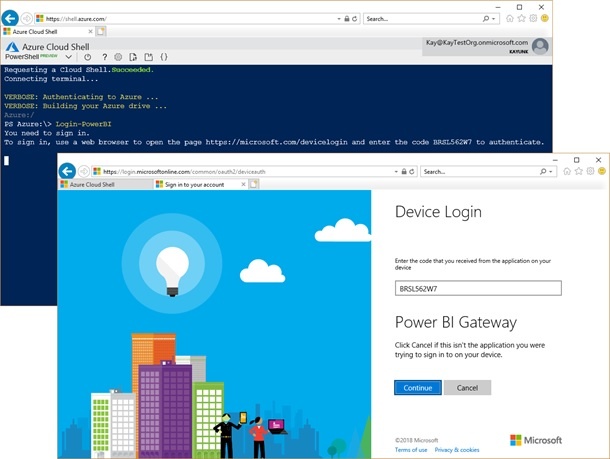Go back in the front browser window
The width and height of the screenshot is (610, 459).
(x=67, y=171)
